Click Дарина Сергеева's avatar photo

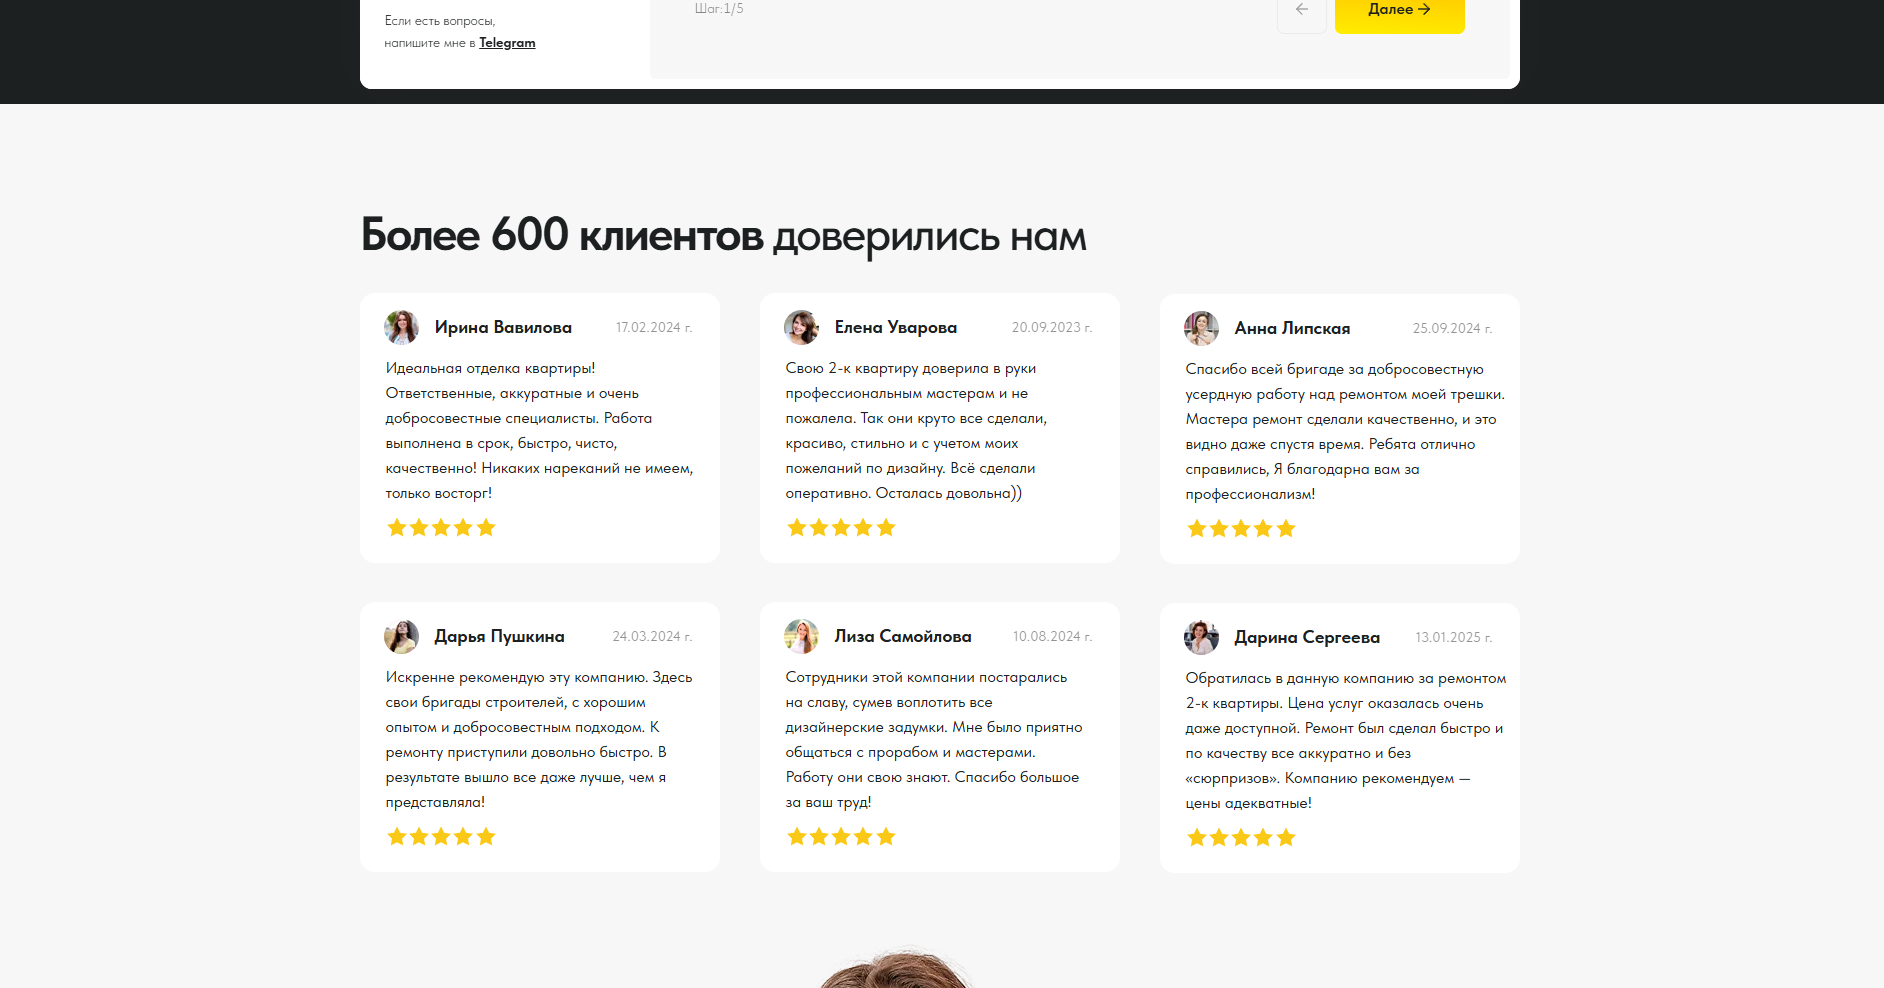pos(1201,637)
